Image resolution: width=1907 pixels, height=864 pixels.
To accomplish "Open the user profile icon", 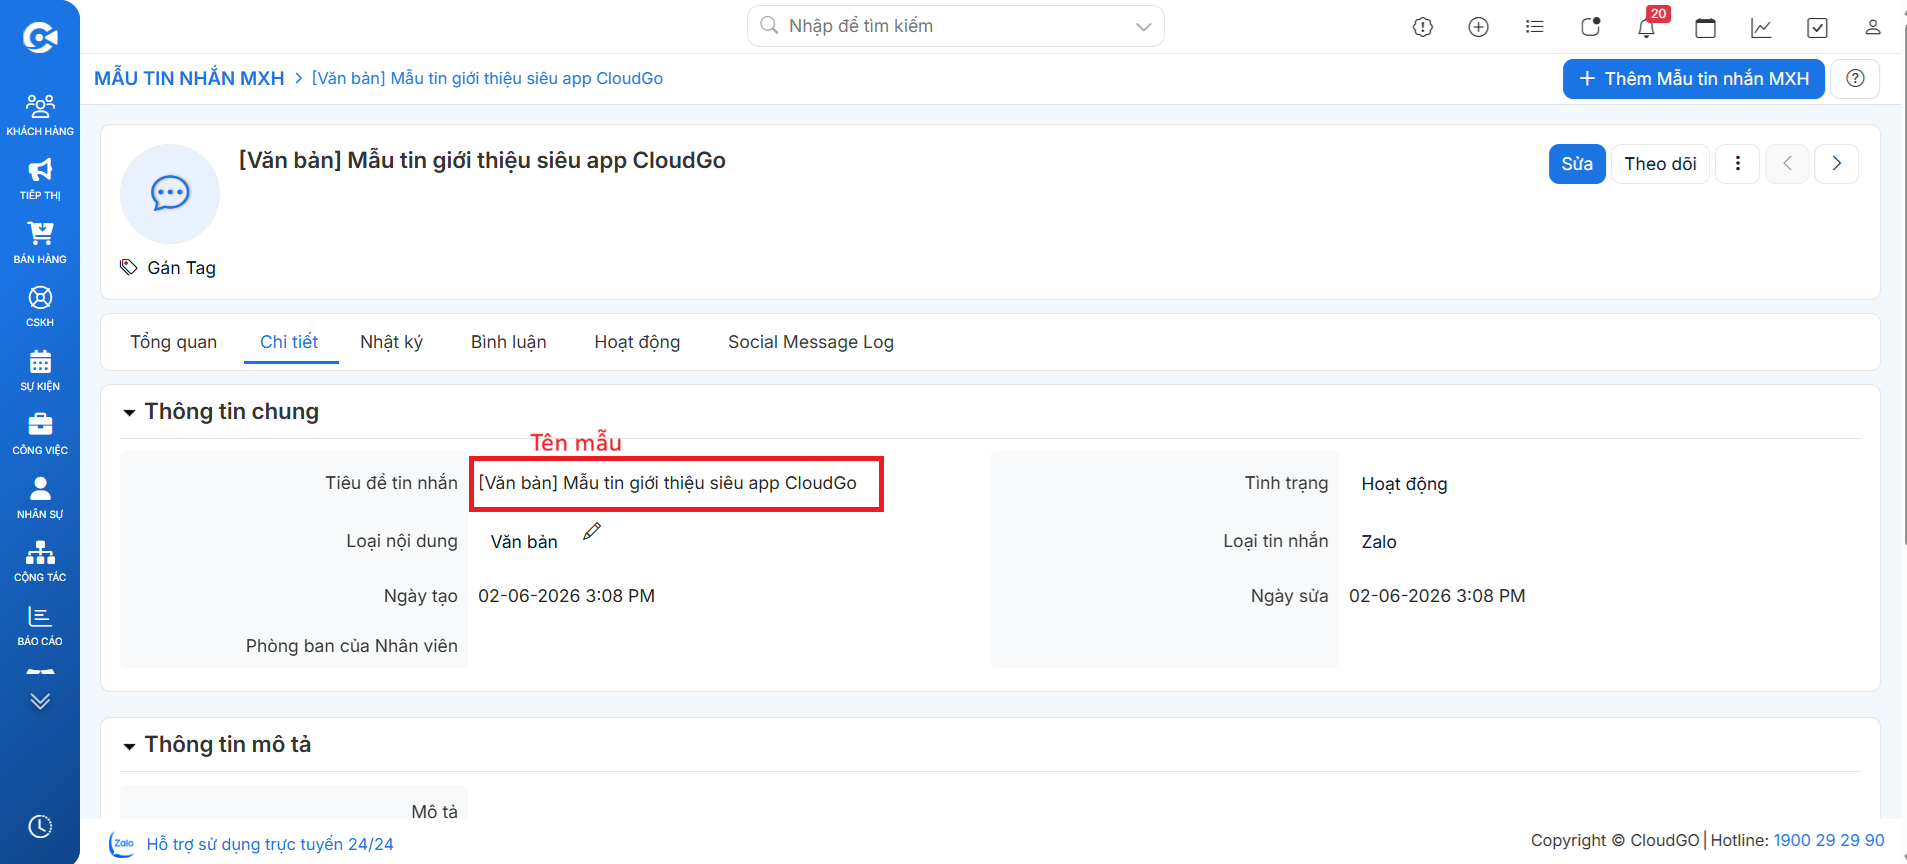I will click(x=1873, y=27).
